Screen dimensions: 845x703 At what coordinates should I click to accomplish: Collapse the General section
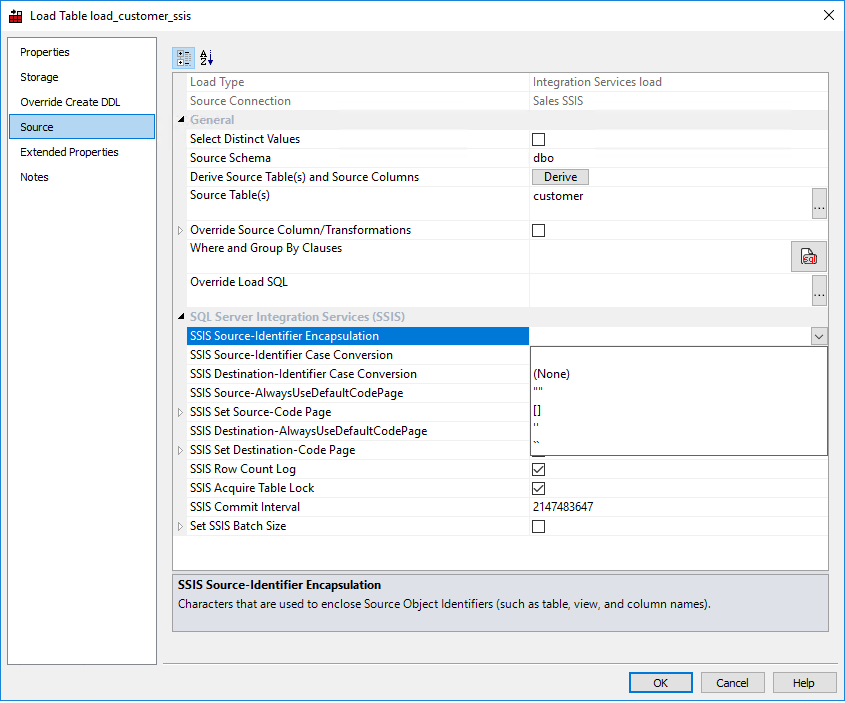(182, 120)
